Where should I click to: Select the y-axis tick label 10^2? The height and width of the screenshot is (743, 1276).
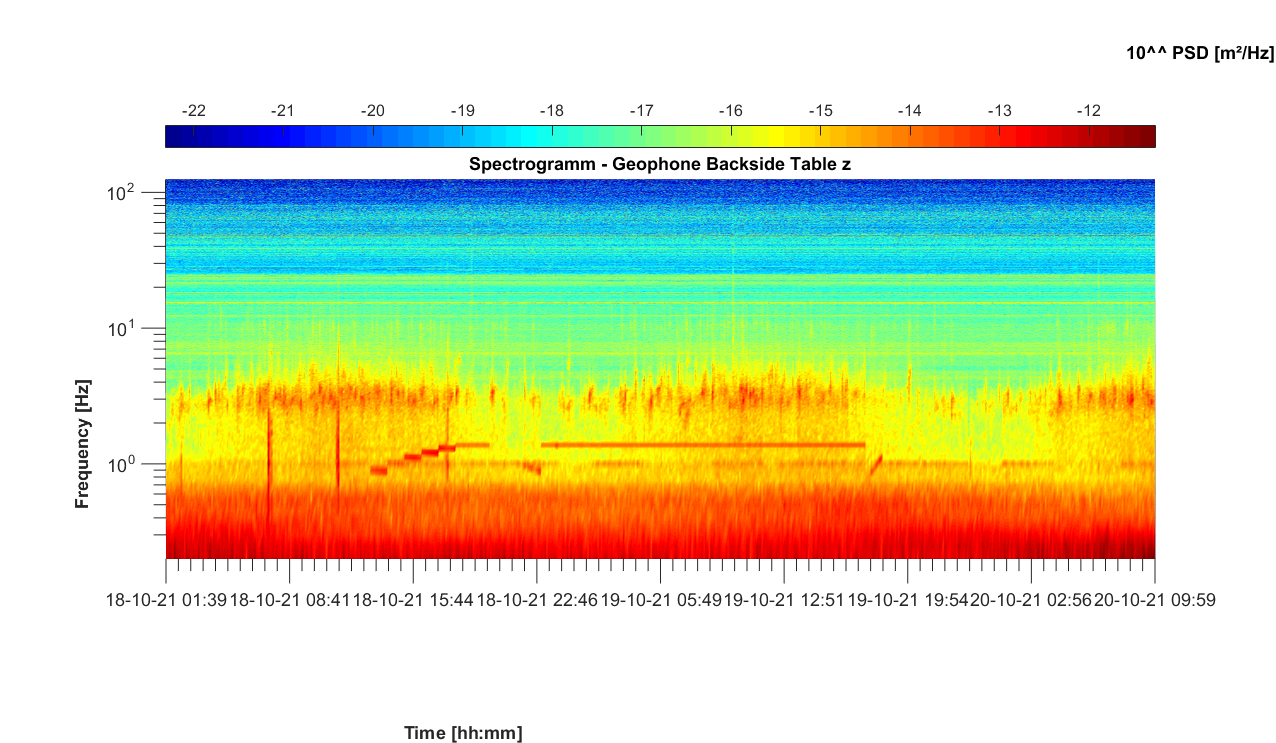pos(123,190)
